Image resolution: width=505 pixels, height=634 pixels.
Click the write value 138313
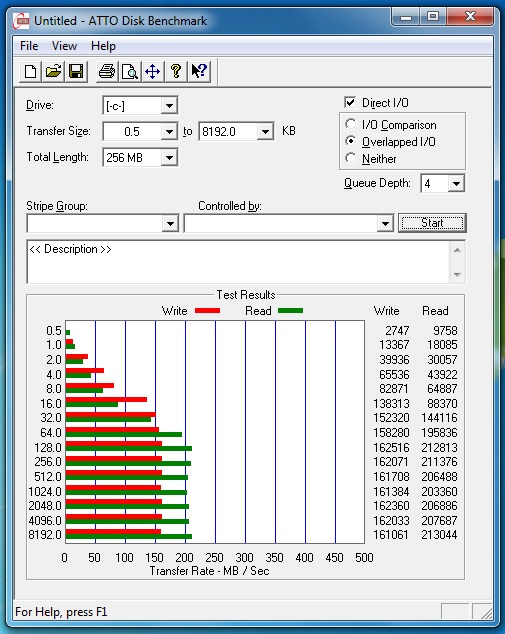(391, 404)
